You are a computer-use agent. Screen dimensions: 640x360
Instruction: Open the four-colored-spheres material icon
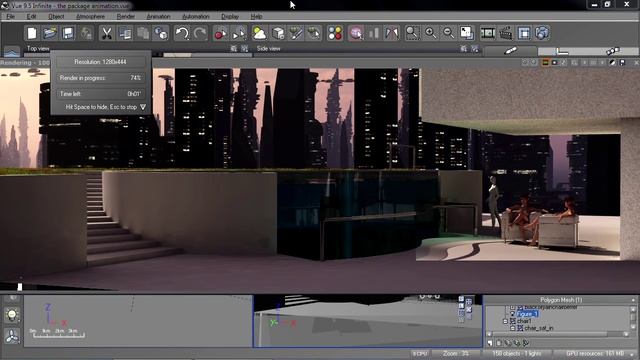[x=335, y=33]
